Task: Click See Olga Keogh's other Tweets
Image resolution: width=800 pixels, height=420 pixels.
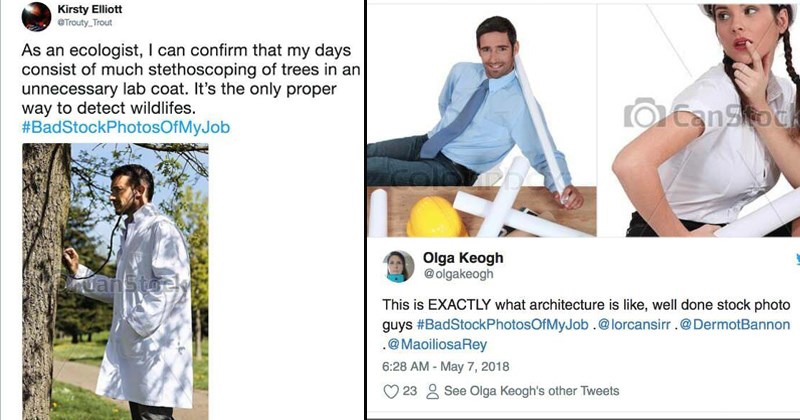Action: (531, 391)
